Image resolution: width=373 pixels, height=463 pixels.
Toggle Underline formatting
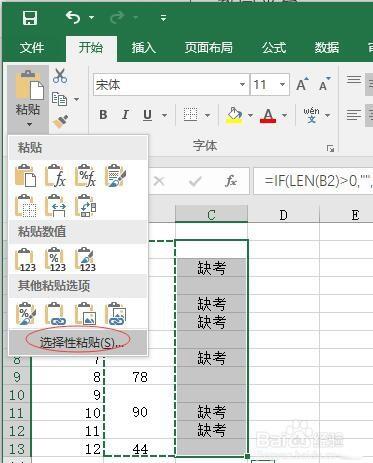(147, 115)
